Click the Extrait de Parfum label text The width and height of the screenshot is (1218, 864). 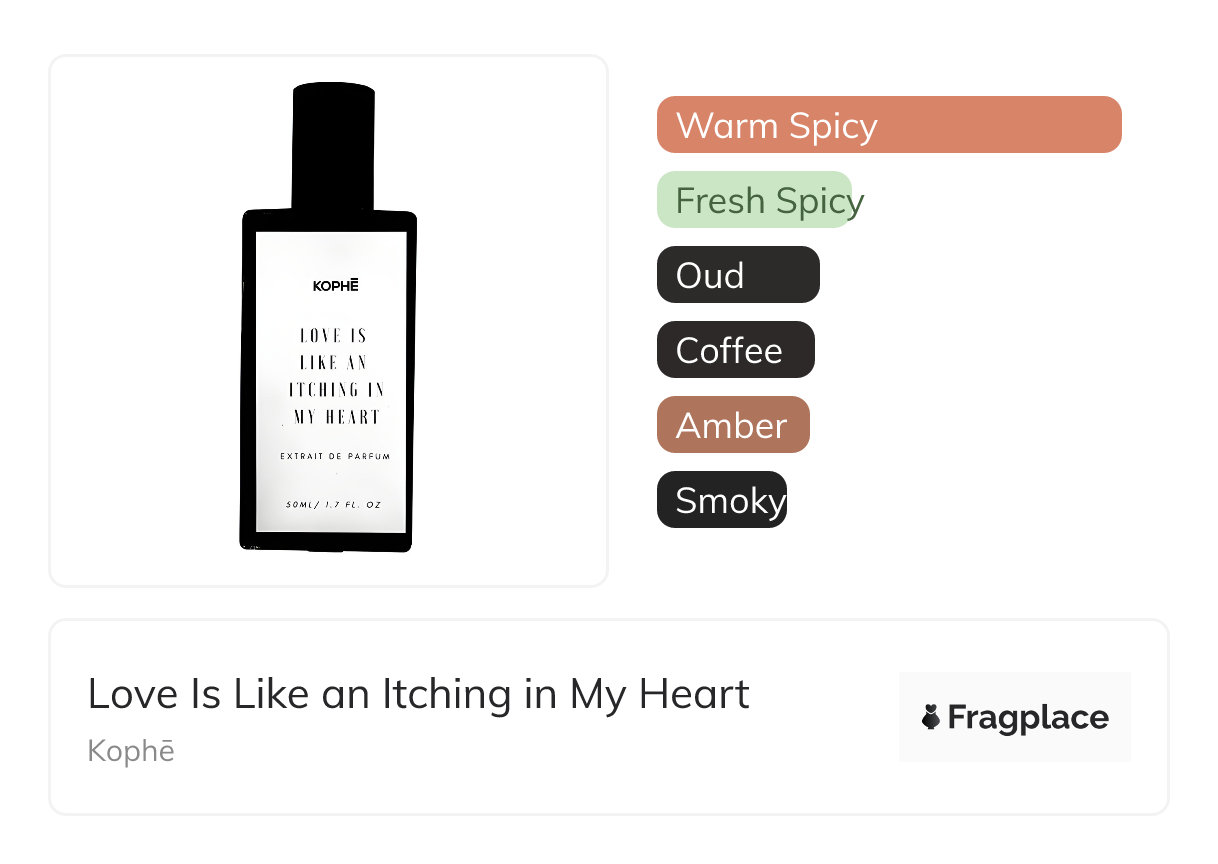pos(335,456)
